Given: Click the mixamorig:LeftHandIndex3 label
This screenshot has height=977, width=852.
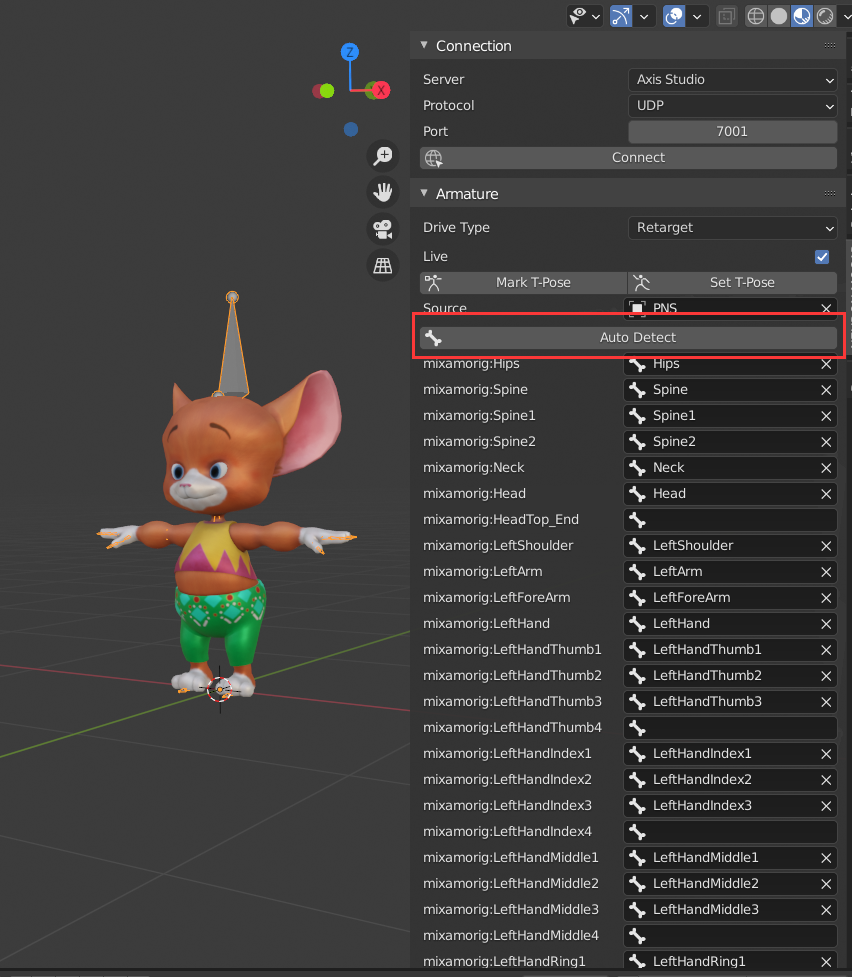Looking at the screenshot, I should point(507,806).
